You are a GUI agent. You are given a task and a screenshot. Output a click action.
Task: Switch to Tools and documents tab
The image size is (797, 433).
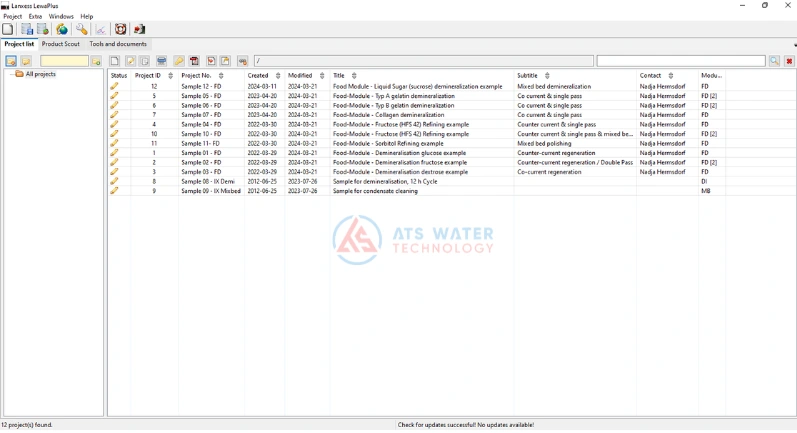coord(118,44)
